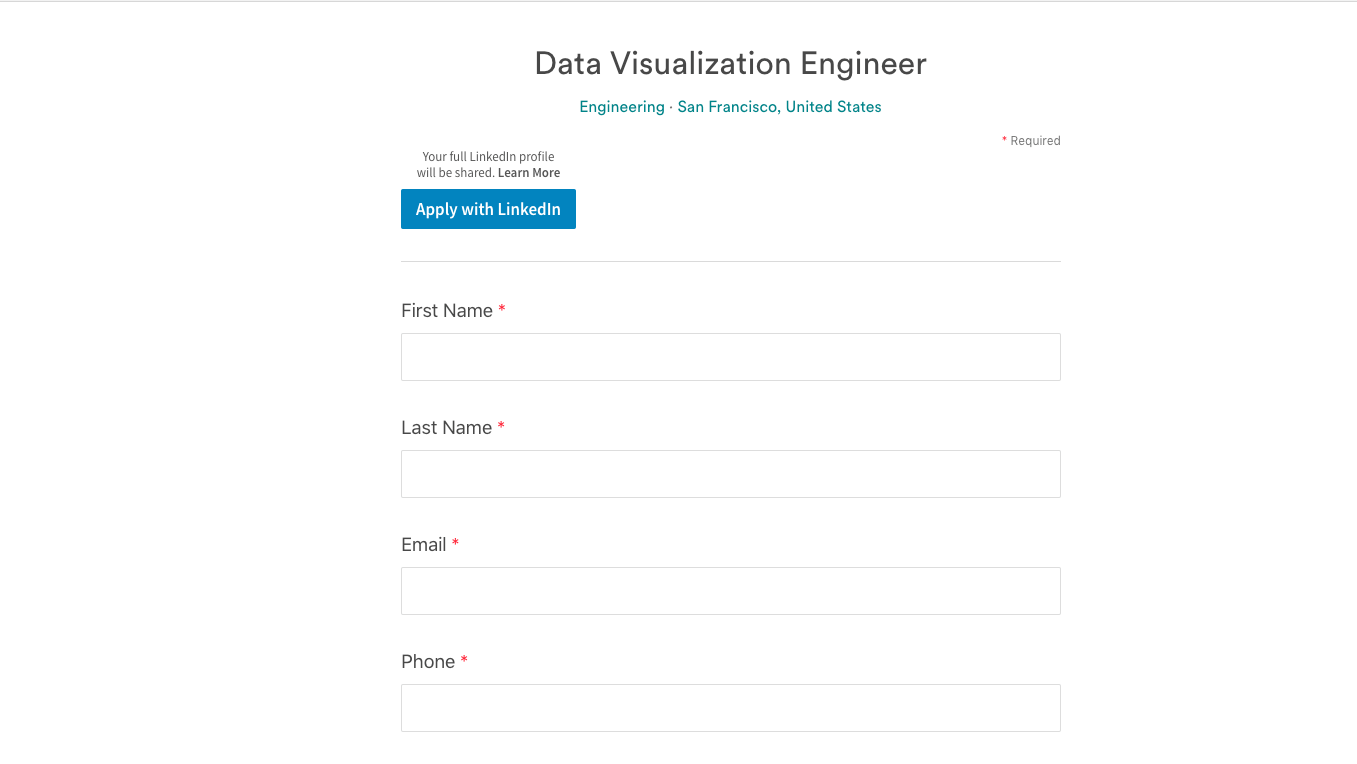Click the asterisk in the Required legend
Screen dimensions: 1357x764
pos(1004,140)
